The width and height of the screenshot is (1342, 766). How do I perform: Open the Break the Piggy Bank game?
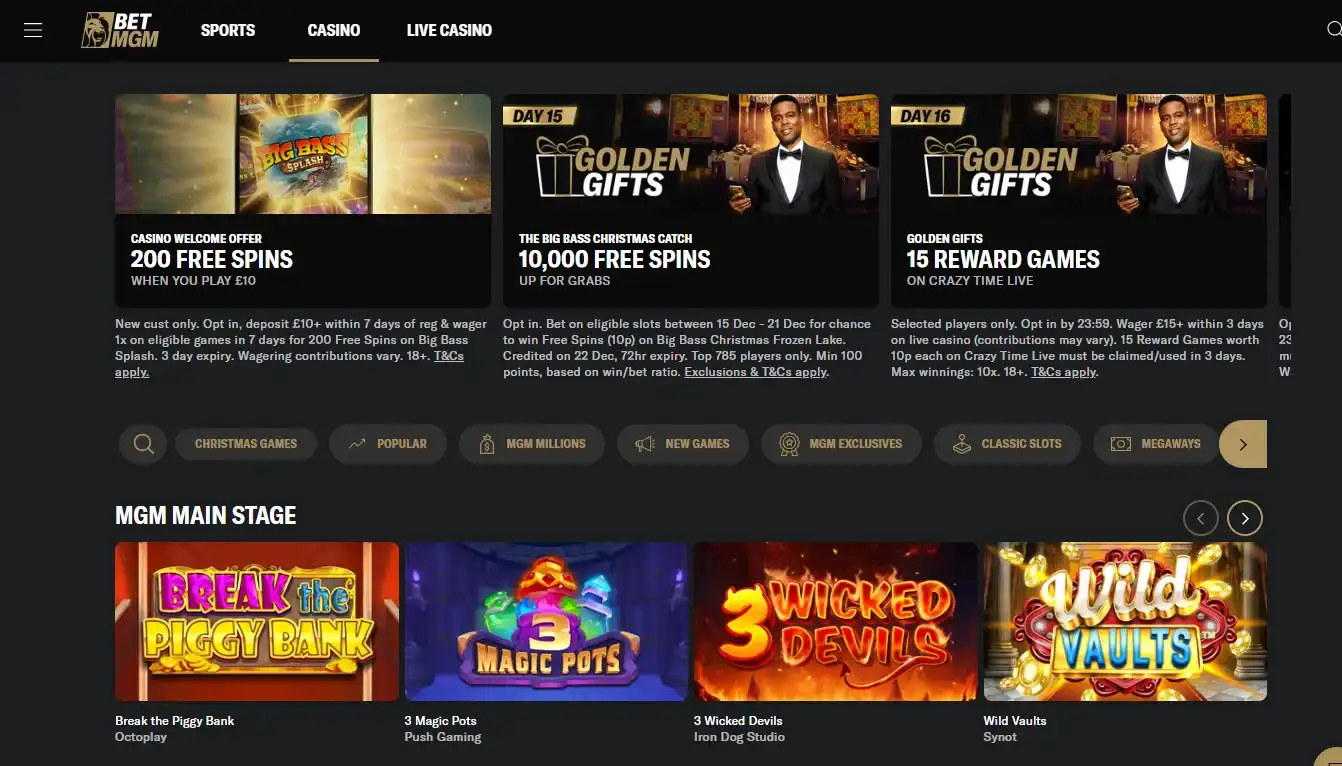click(257, 622)
